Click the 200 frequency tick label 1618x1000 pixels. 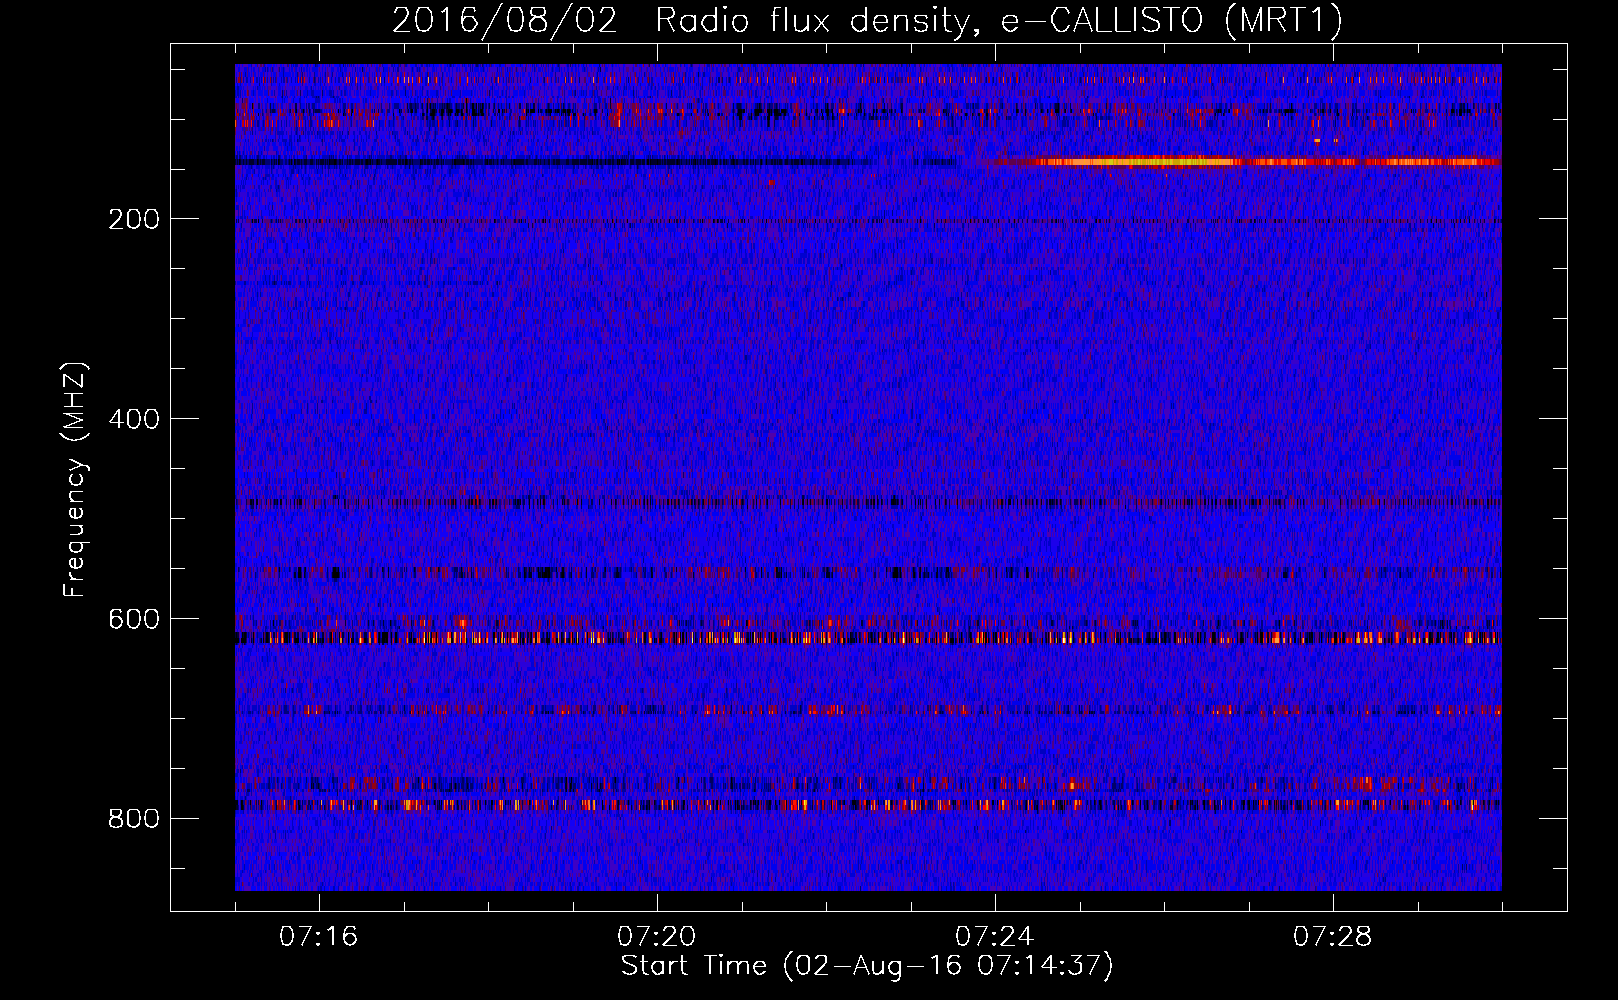pyautogui.click(x=134, y=219)
